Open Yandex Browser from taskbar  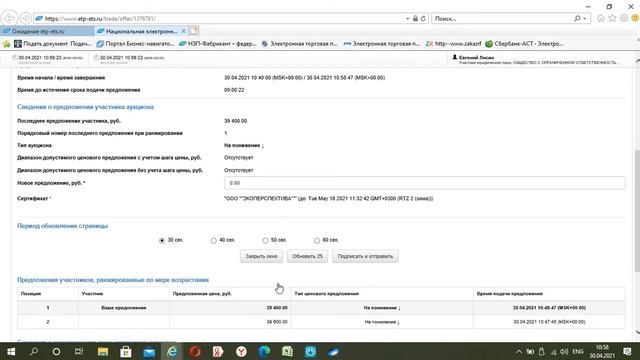pos(241,351)
